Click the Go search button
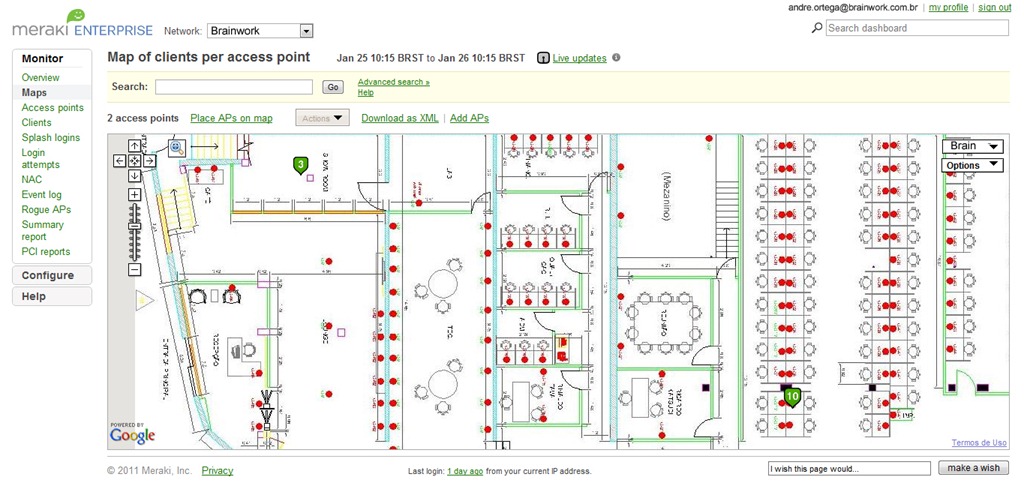 333,87
